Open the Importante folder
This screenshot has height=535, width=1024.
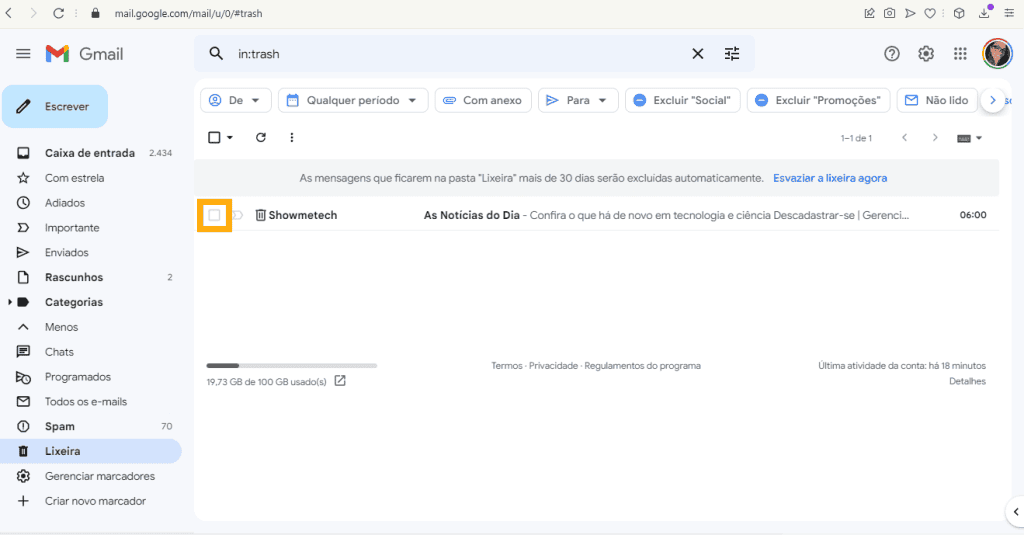tap(72, 227)
